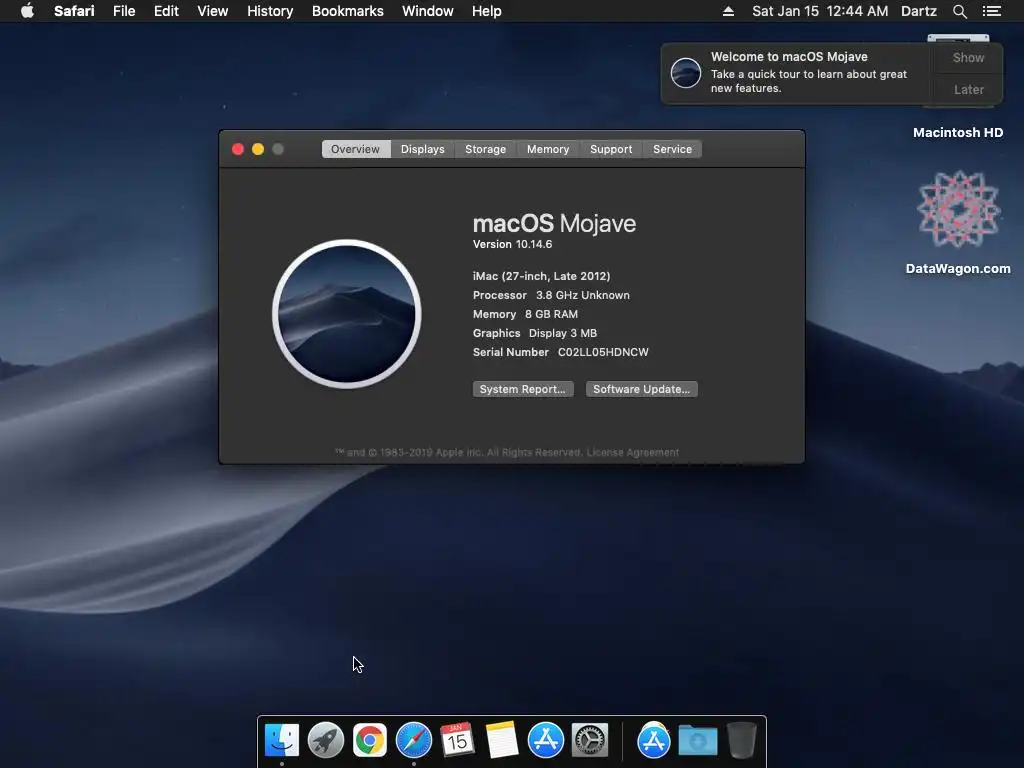
Task: Select the Overview tab
Action: pyautogui.click(x=355, y=149)
